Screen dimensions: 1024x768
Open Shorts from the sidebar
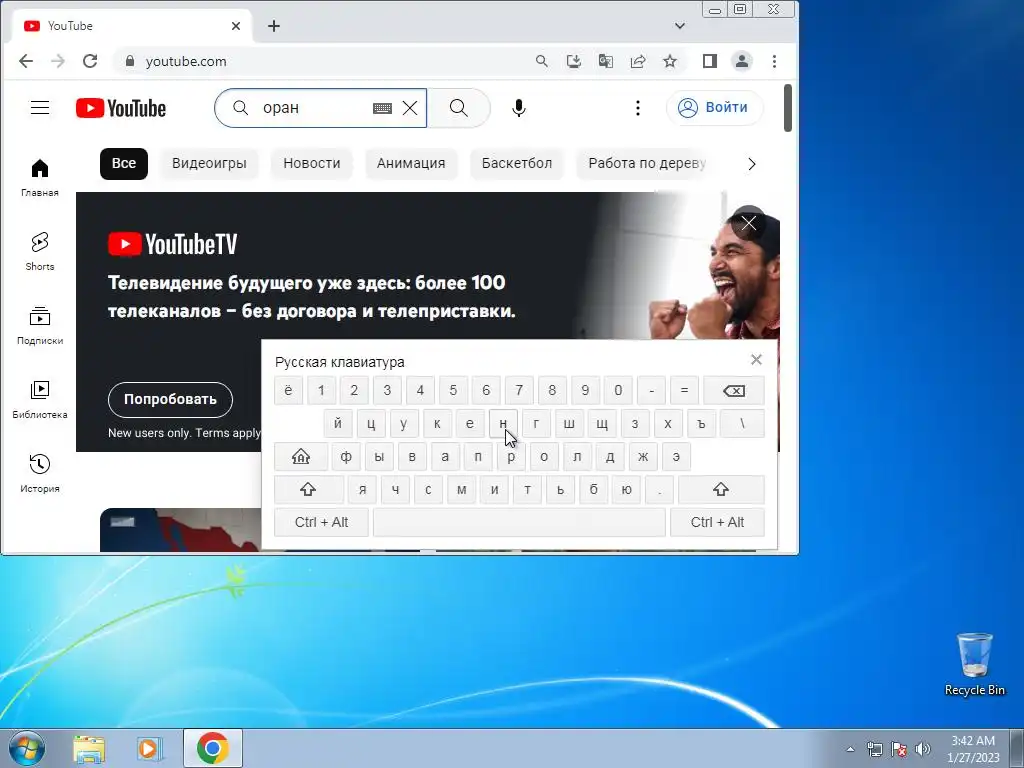(40, 251)
